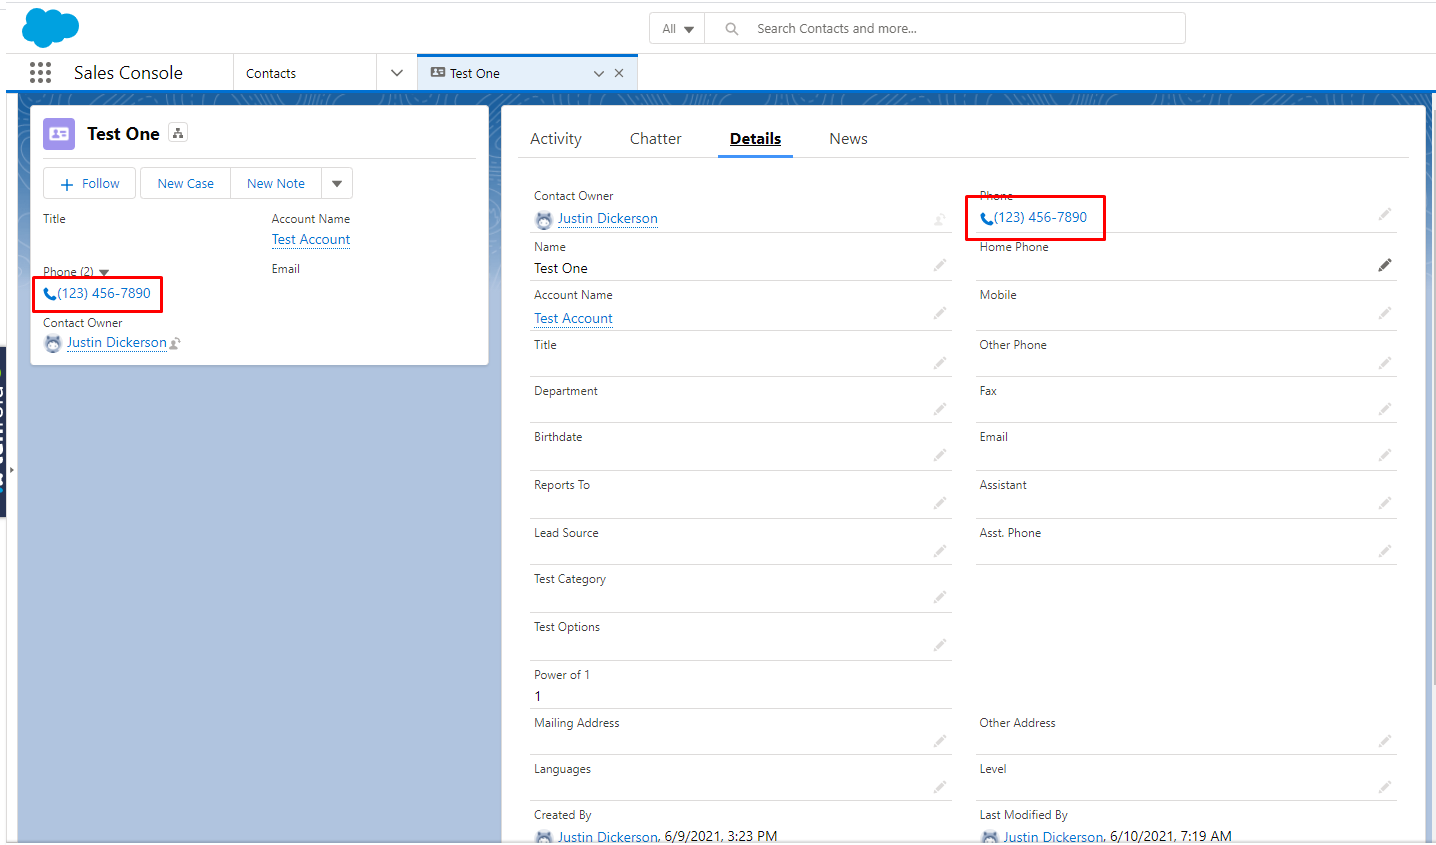Edit the Title field pencil icon

tap(940, 363)
